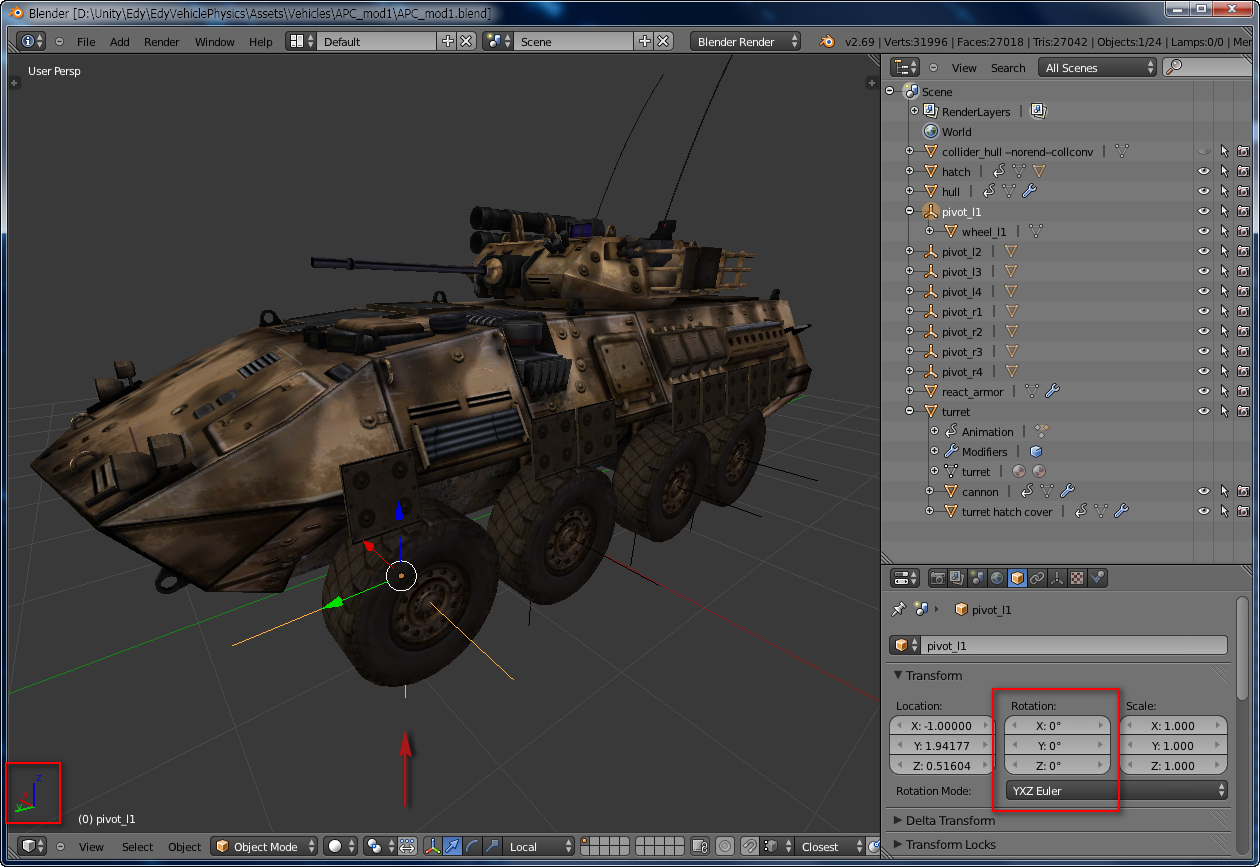Toggle selectability of the turret object
The image size is (1260, 867).
coord(1224,412)
